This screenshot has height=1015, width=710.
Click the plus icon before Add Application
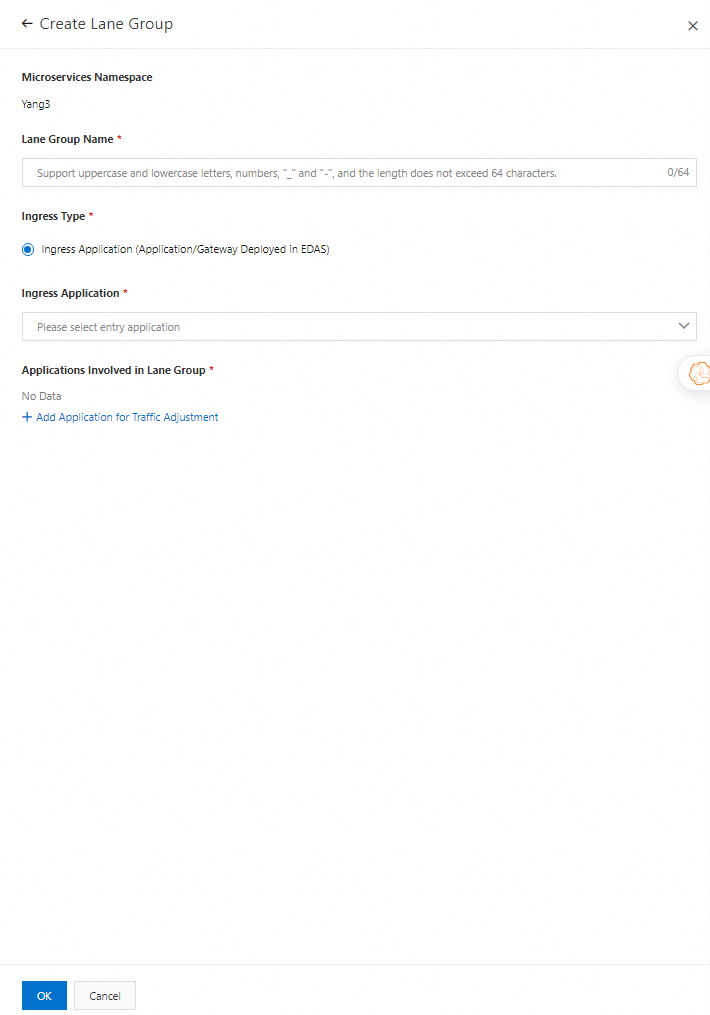click(27, 417)
